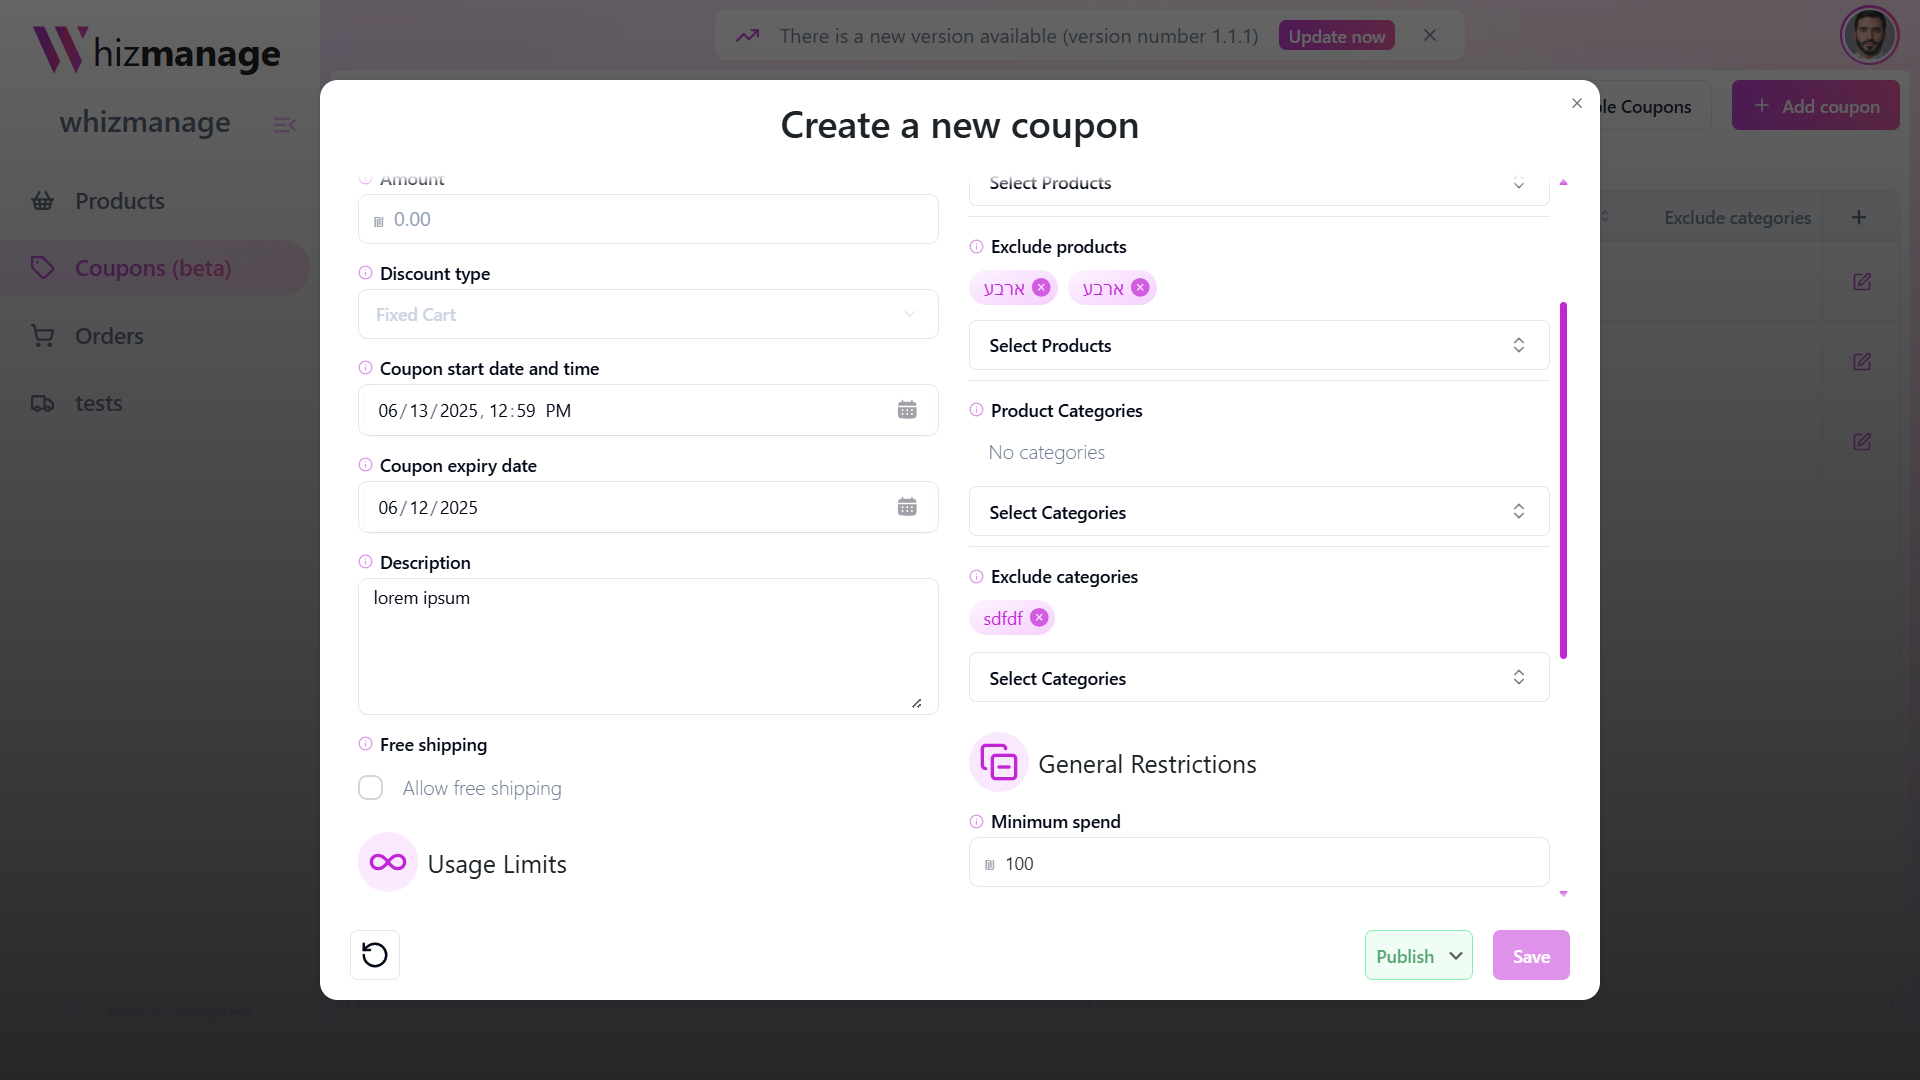Click info icon next to Product Categories

pos(977,410)
